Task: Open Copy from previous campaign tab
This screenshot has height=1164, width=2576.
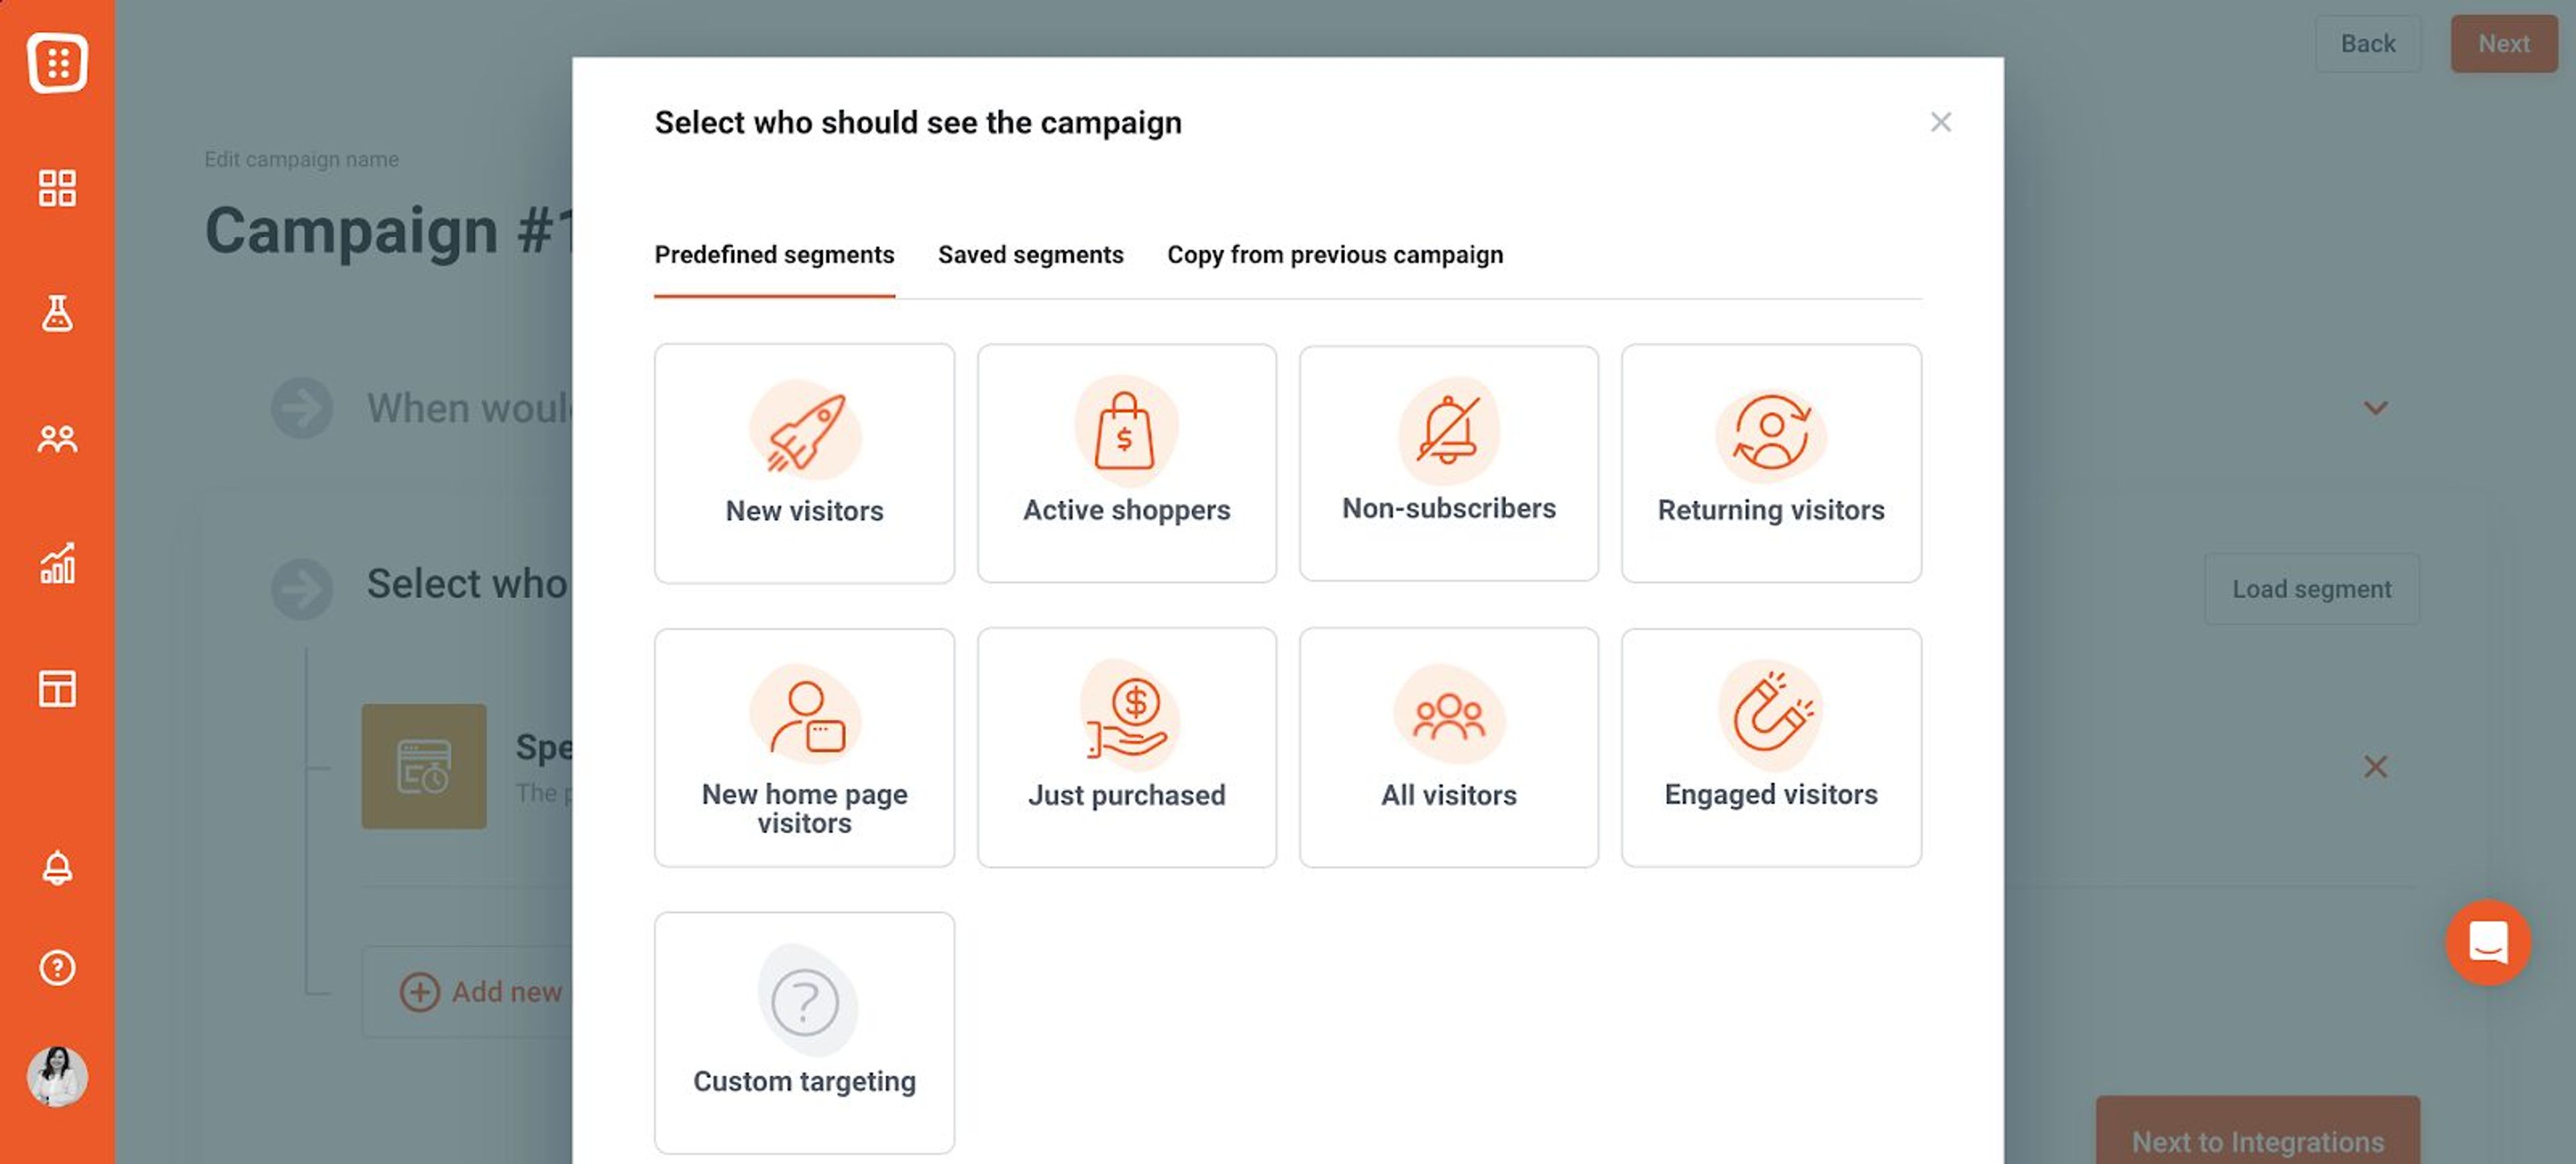Action: 1335,255
